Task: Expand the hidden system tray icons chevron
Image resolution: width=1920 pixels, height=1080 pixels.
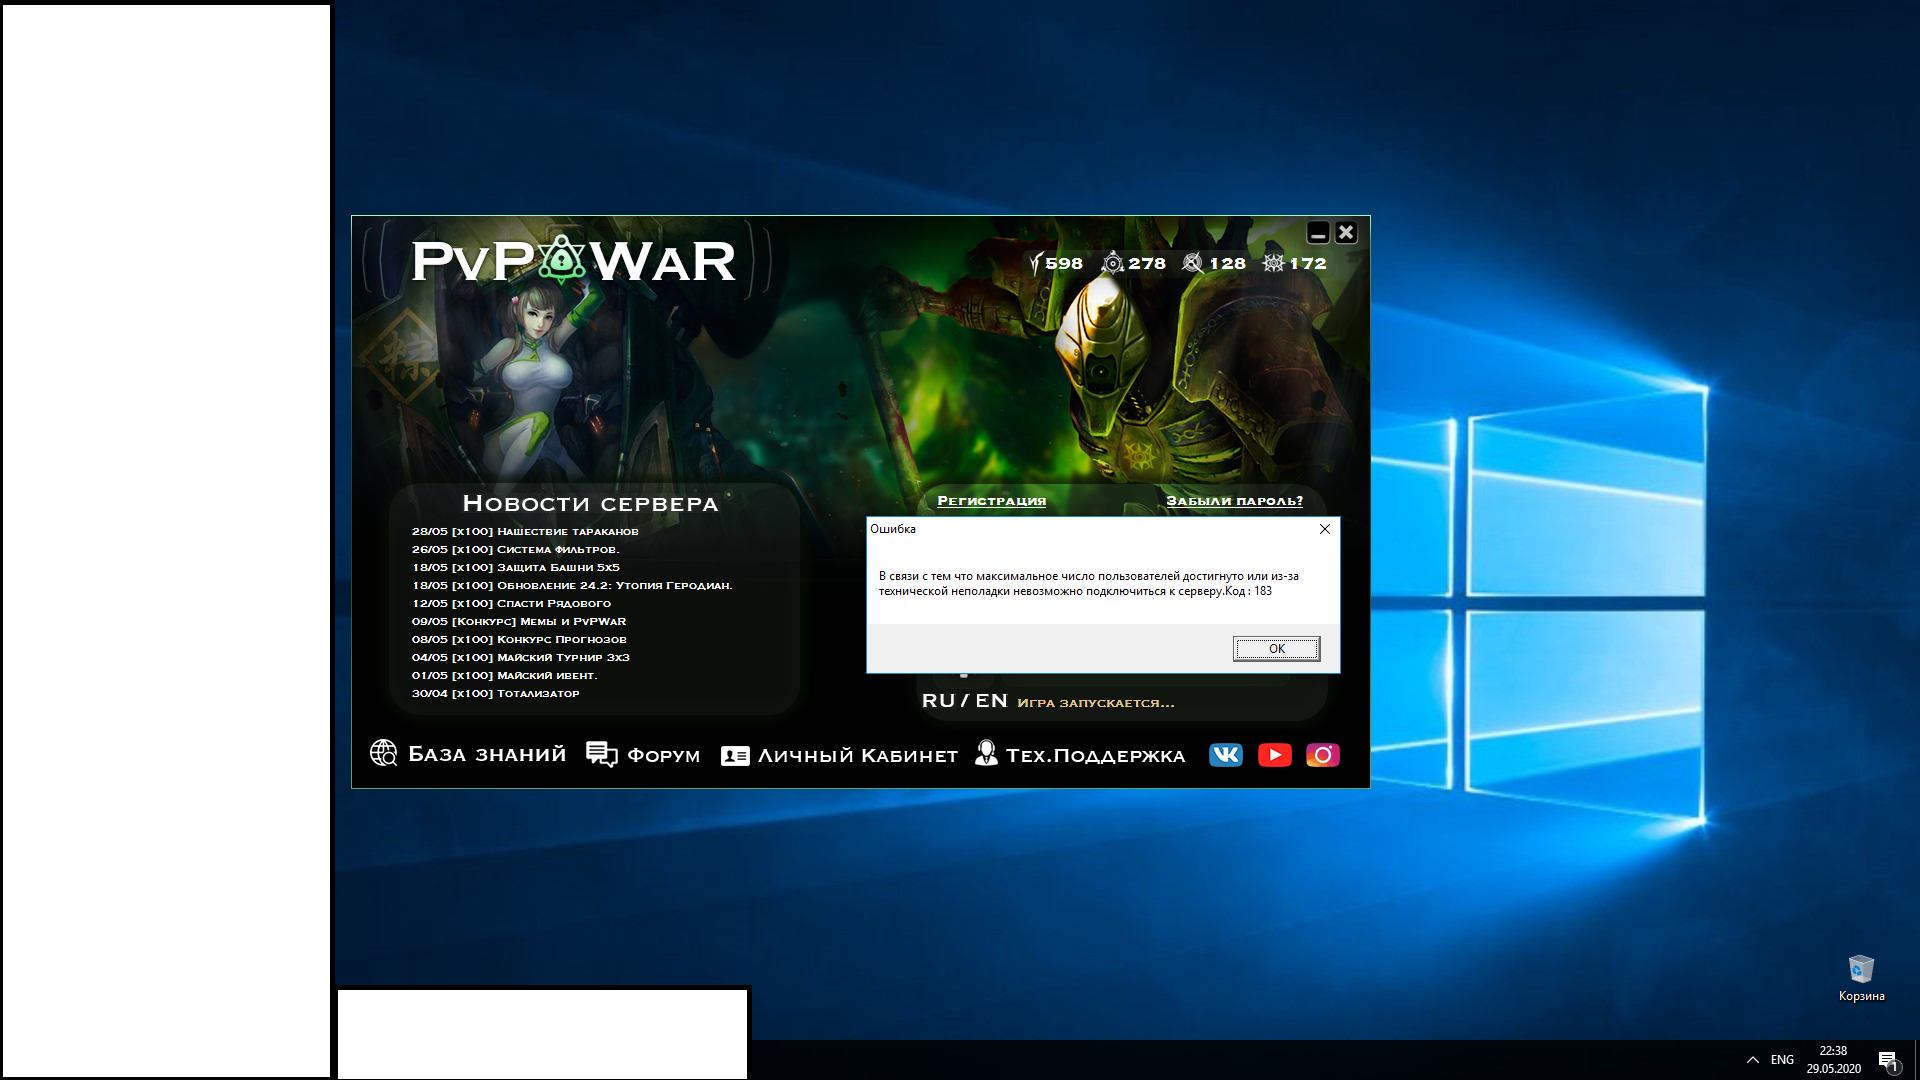Action: (1752, 1060)
